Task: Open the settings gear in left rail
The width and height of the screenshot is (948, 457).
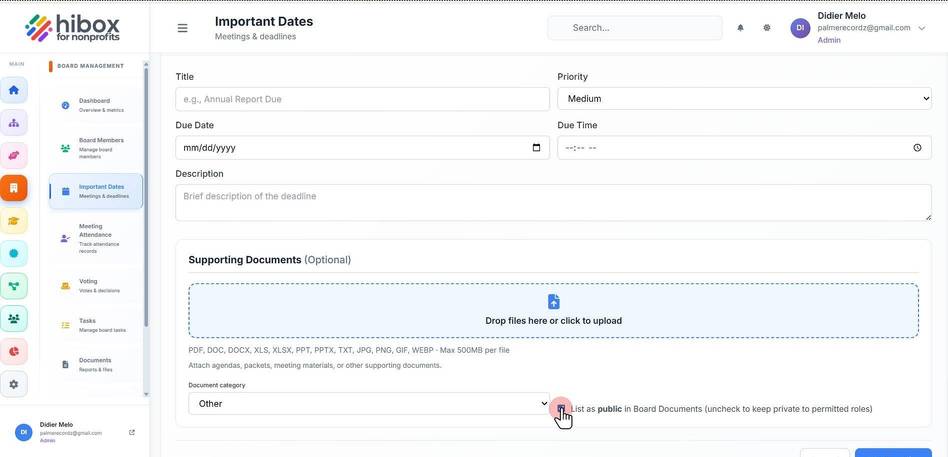Action: pos(14,384)
